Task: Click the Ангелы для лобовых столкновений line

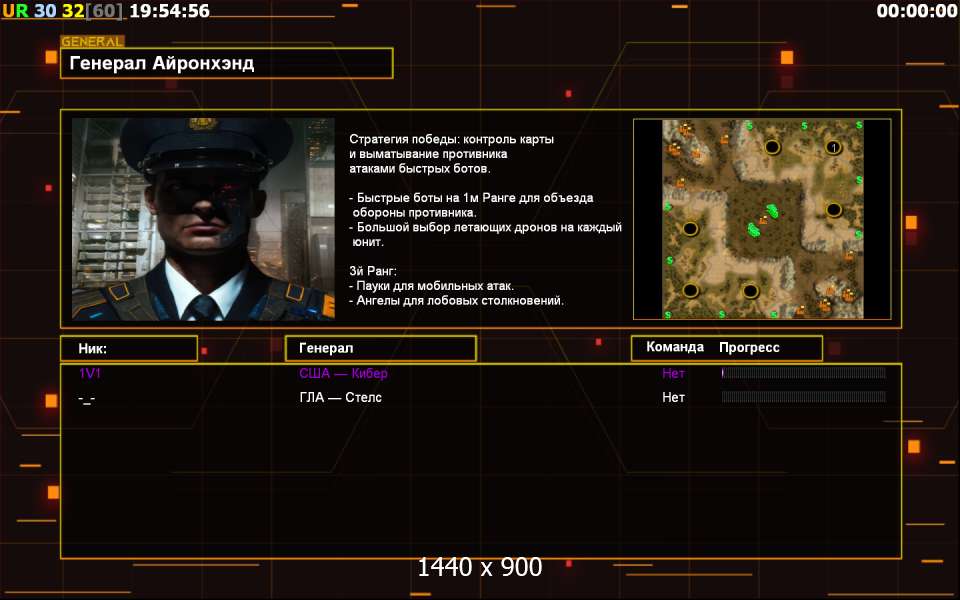Action: (x=456, y=301)
